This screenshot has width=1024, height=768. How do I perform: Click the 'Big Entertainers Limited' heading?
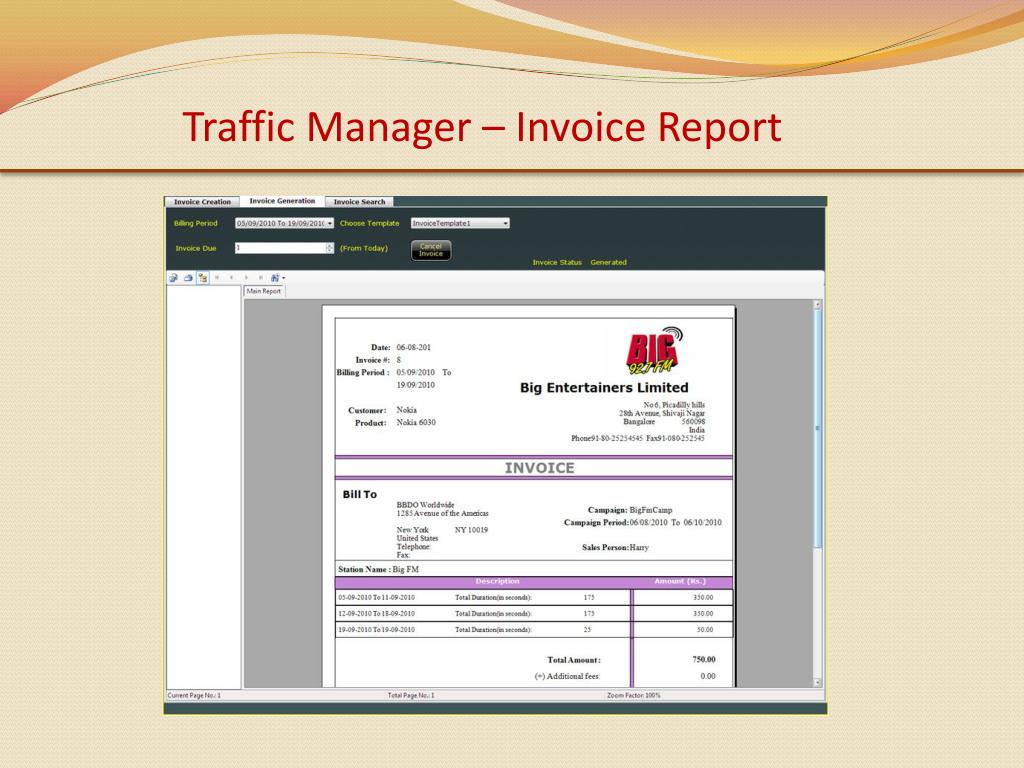(x=604, y=388)
